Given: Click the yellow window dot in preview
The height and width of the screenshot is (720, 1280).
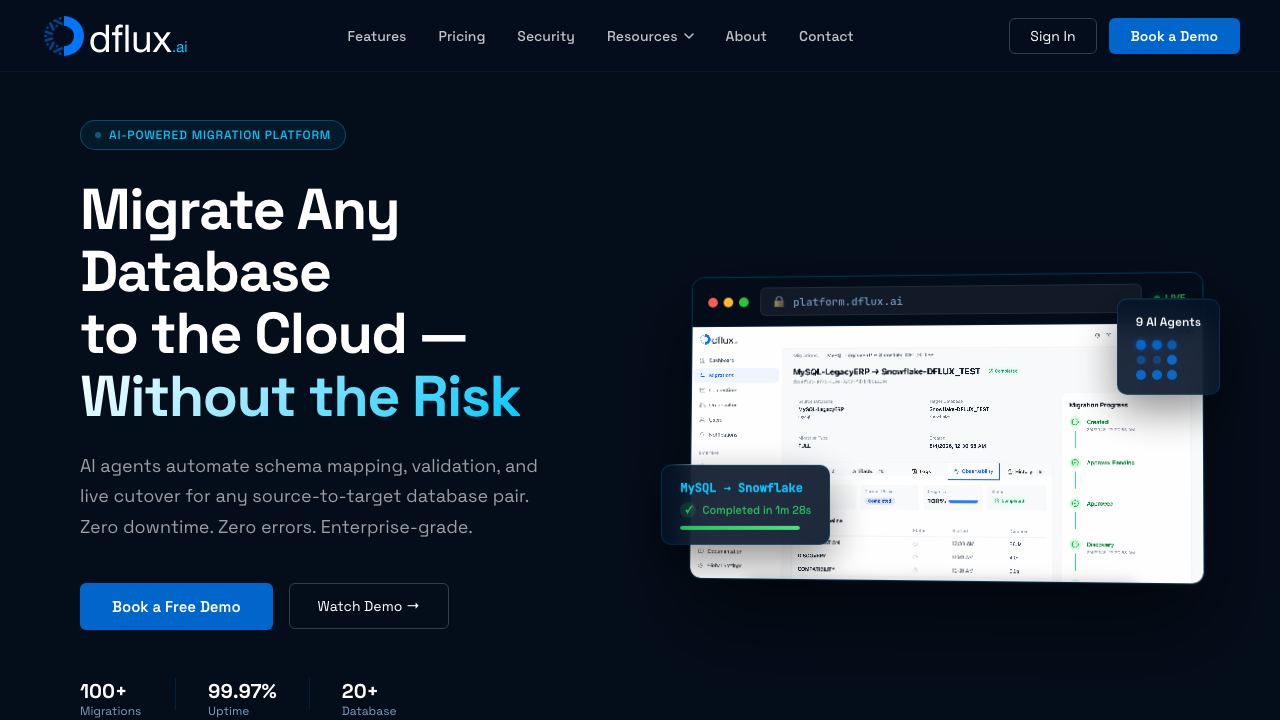Looking at the screenshot, I should [728, 303].
